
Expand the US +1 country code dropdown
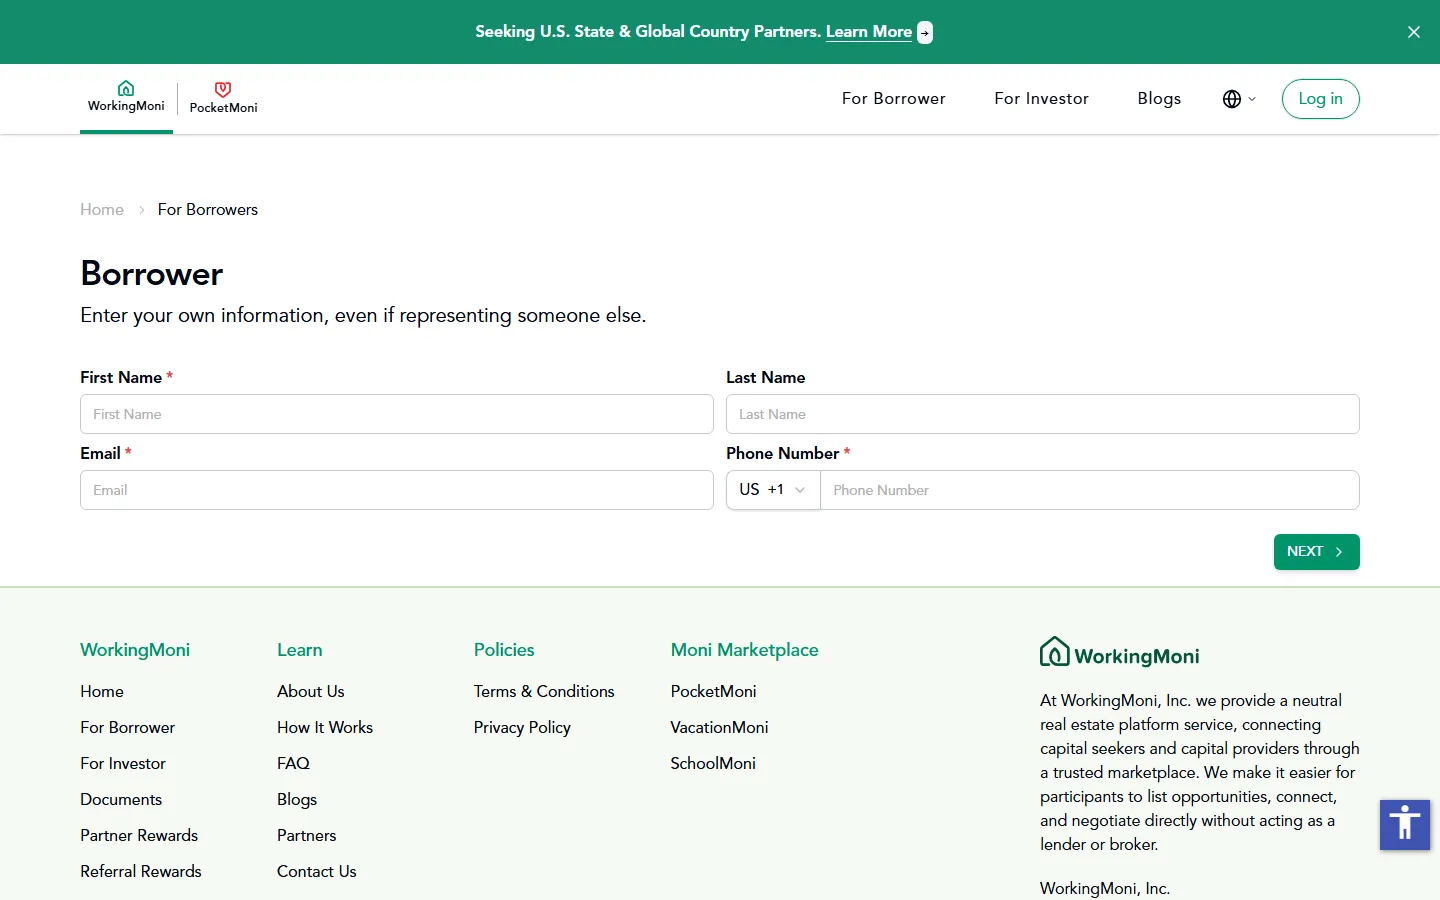coord(773,490)
